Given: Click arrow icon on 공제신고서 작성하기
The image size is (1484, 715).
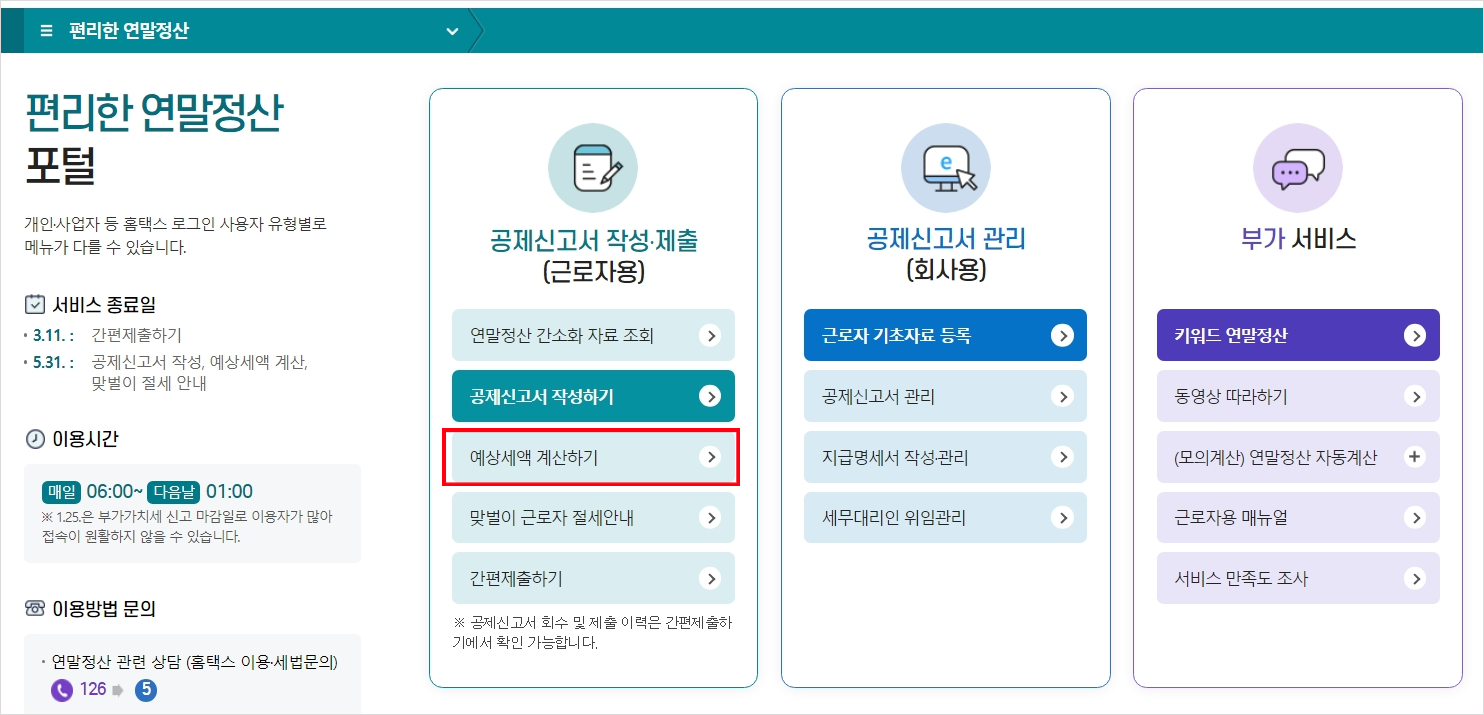Looking at the screenshot, I should 710,397.
